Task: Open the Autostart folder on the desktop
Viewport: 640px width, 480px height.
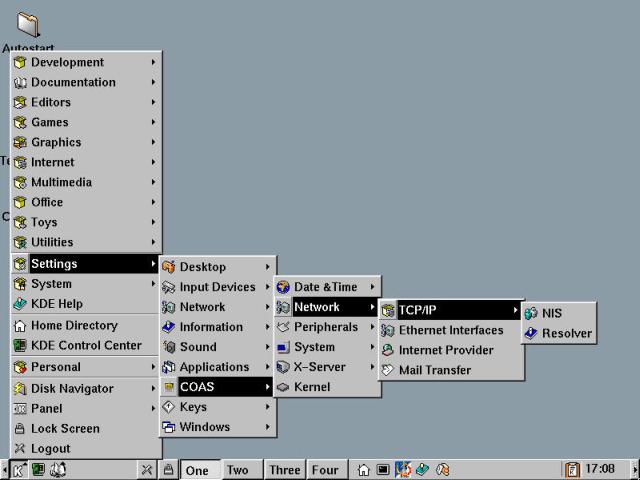Action: click(x=28, y=26)
